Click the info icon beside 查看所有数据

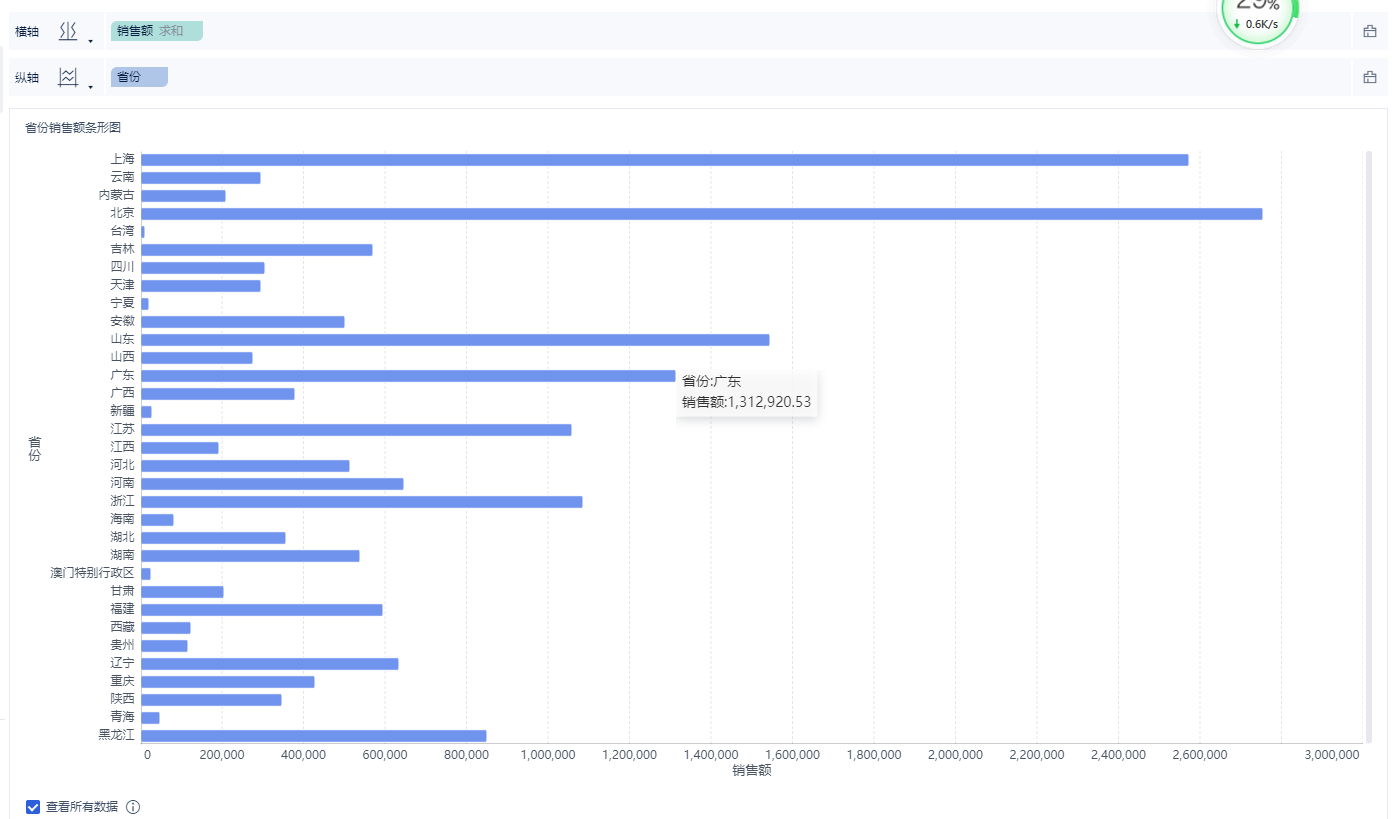[133, 807]
